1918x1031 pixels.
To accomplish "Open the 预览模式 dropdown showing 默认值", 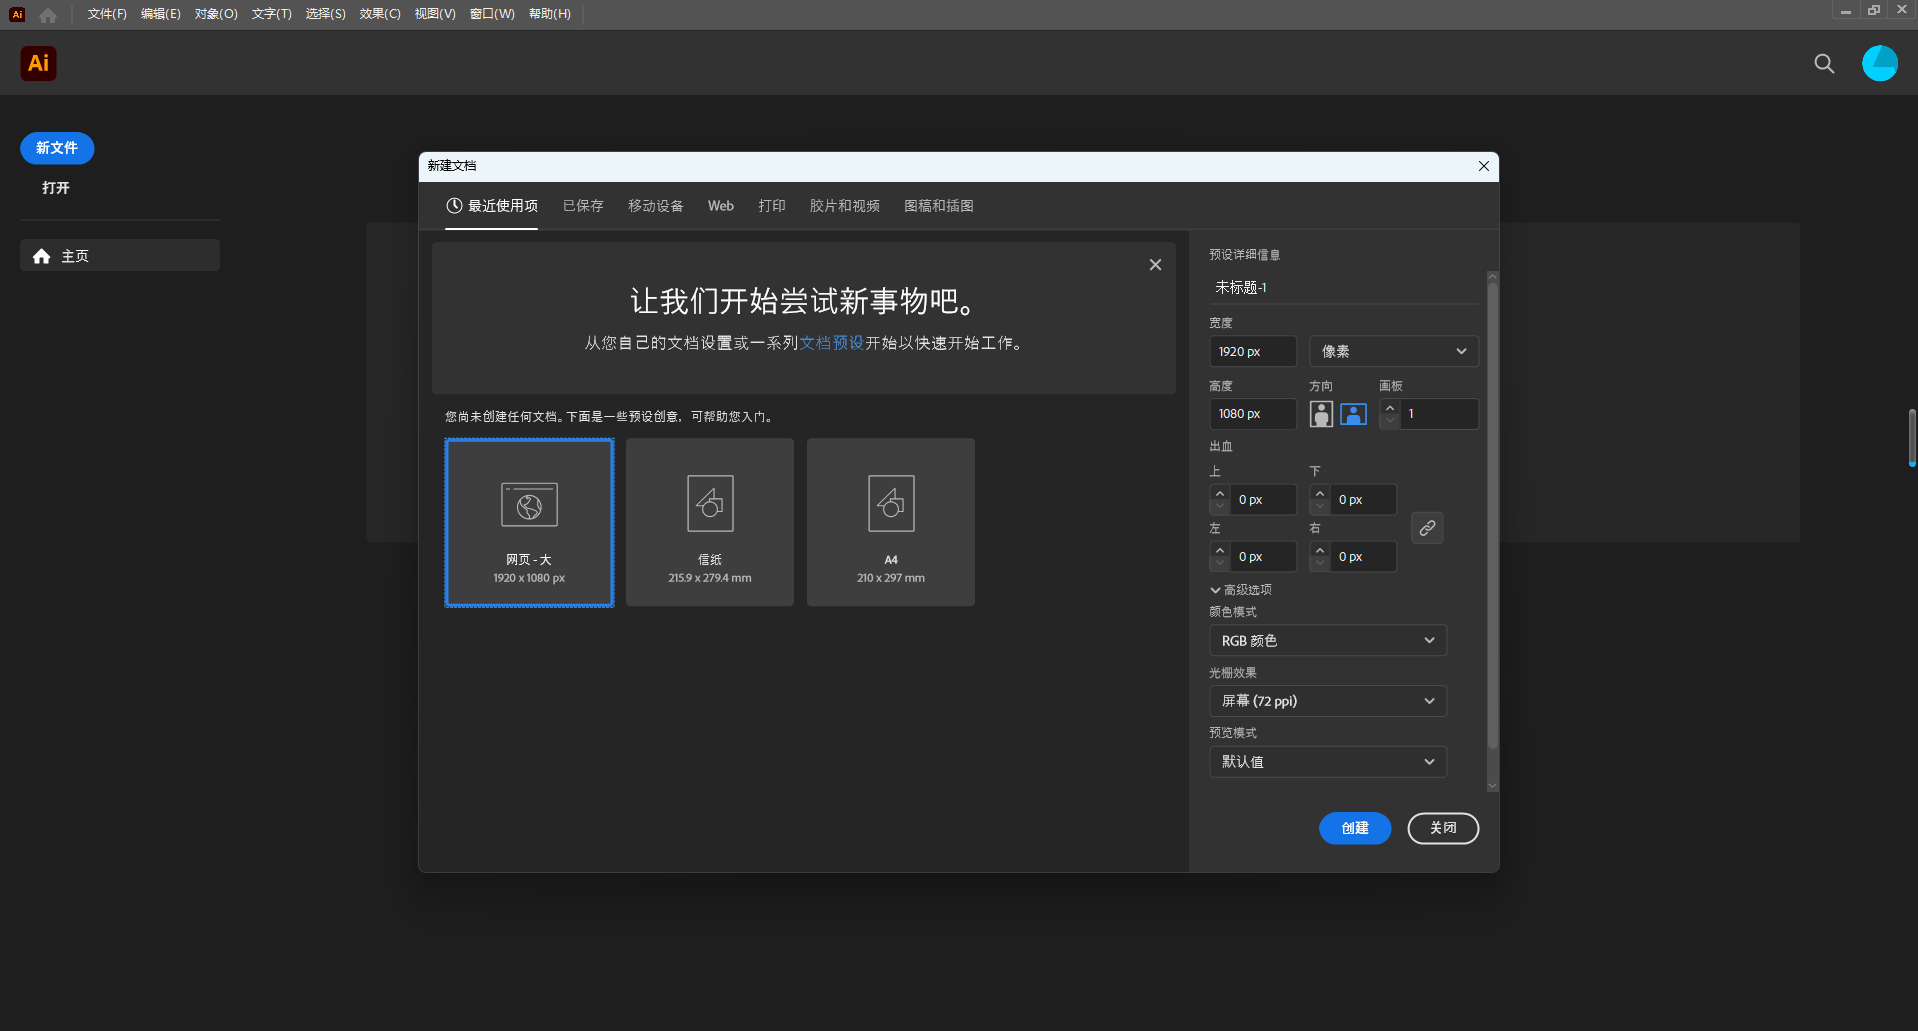I will 1327,761.
